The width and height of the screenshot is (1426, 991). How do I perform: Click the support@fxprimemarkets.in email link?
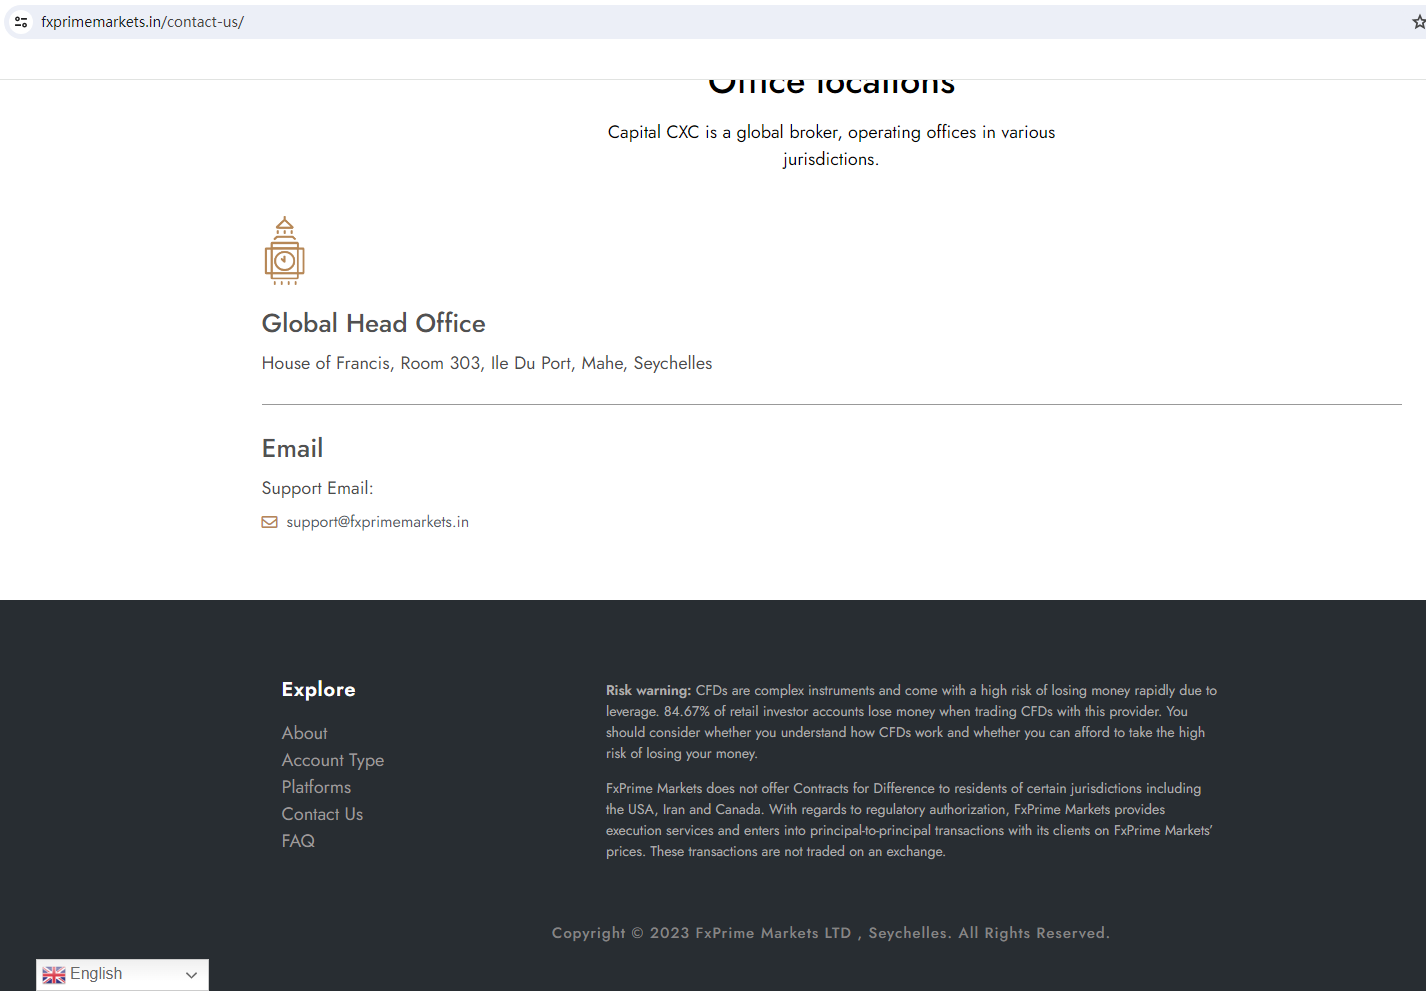[x=377, y=522]
